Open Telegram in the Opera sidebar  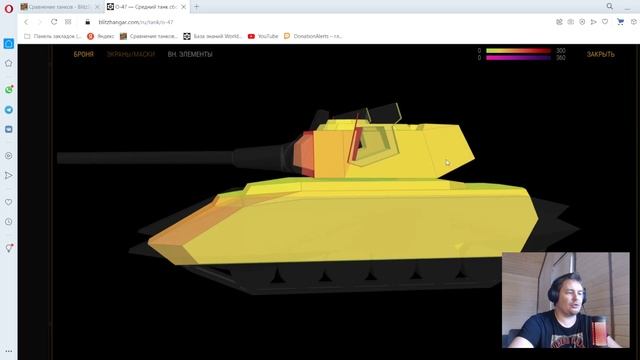click(9, 110)
